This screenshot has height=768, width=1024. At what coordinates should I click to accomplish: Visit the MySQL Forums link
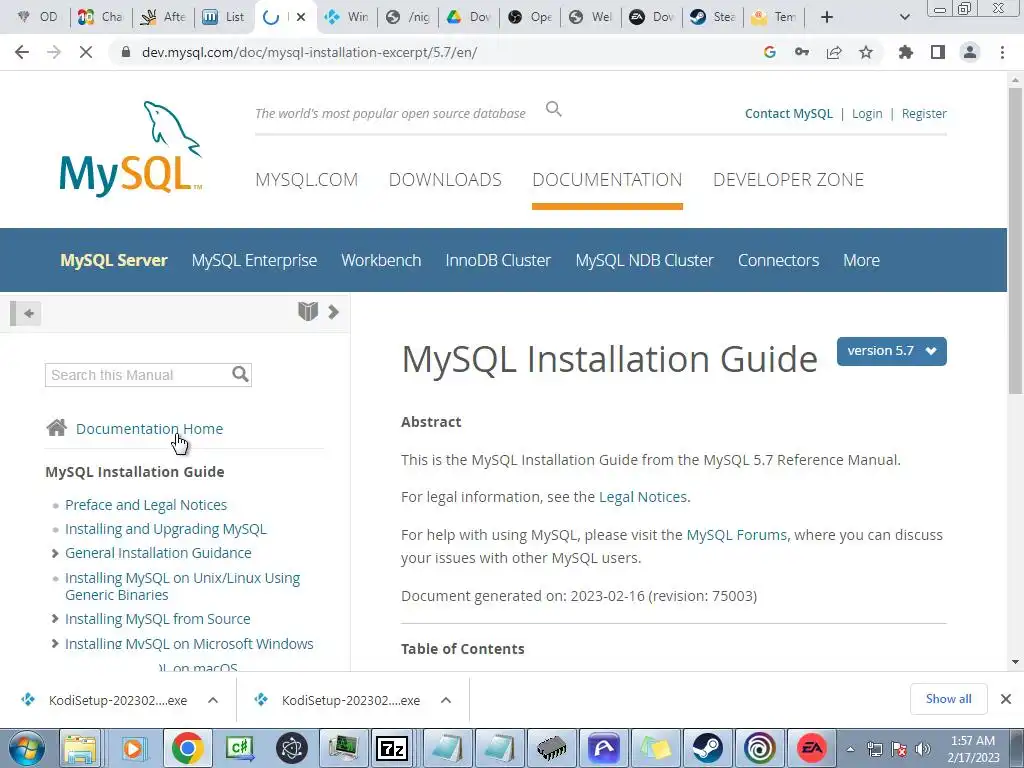737,535
